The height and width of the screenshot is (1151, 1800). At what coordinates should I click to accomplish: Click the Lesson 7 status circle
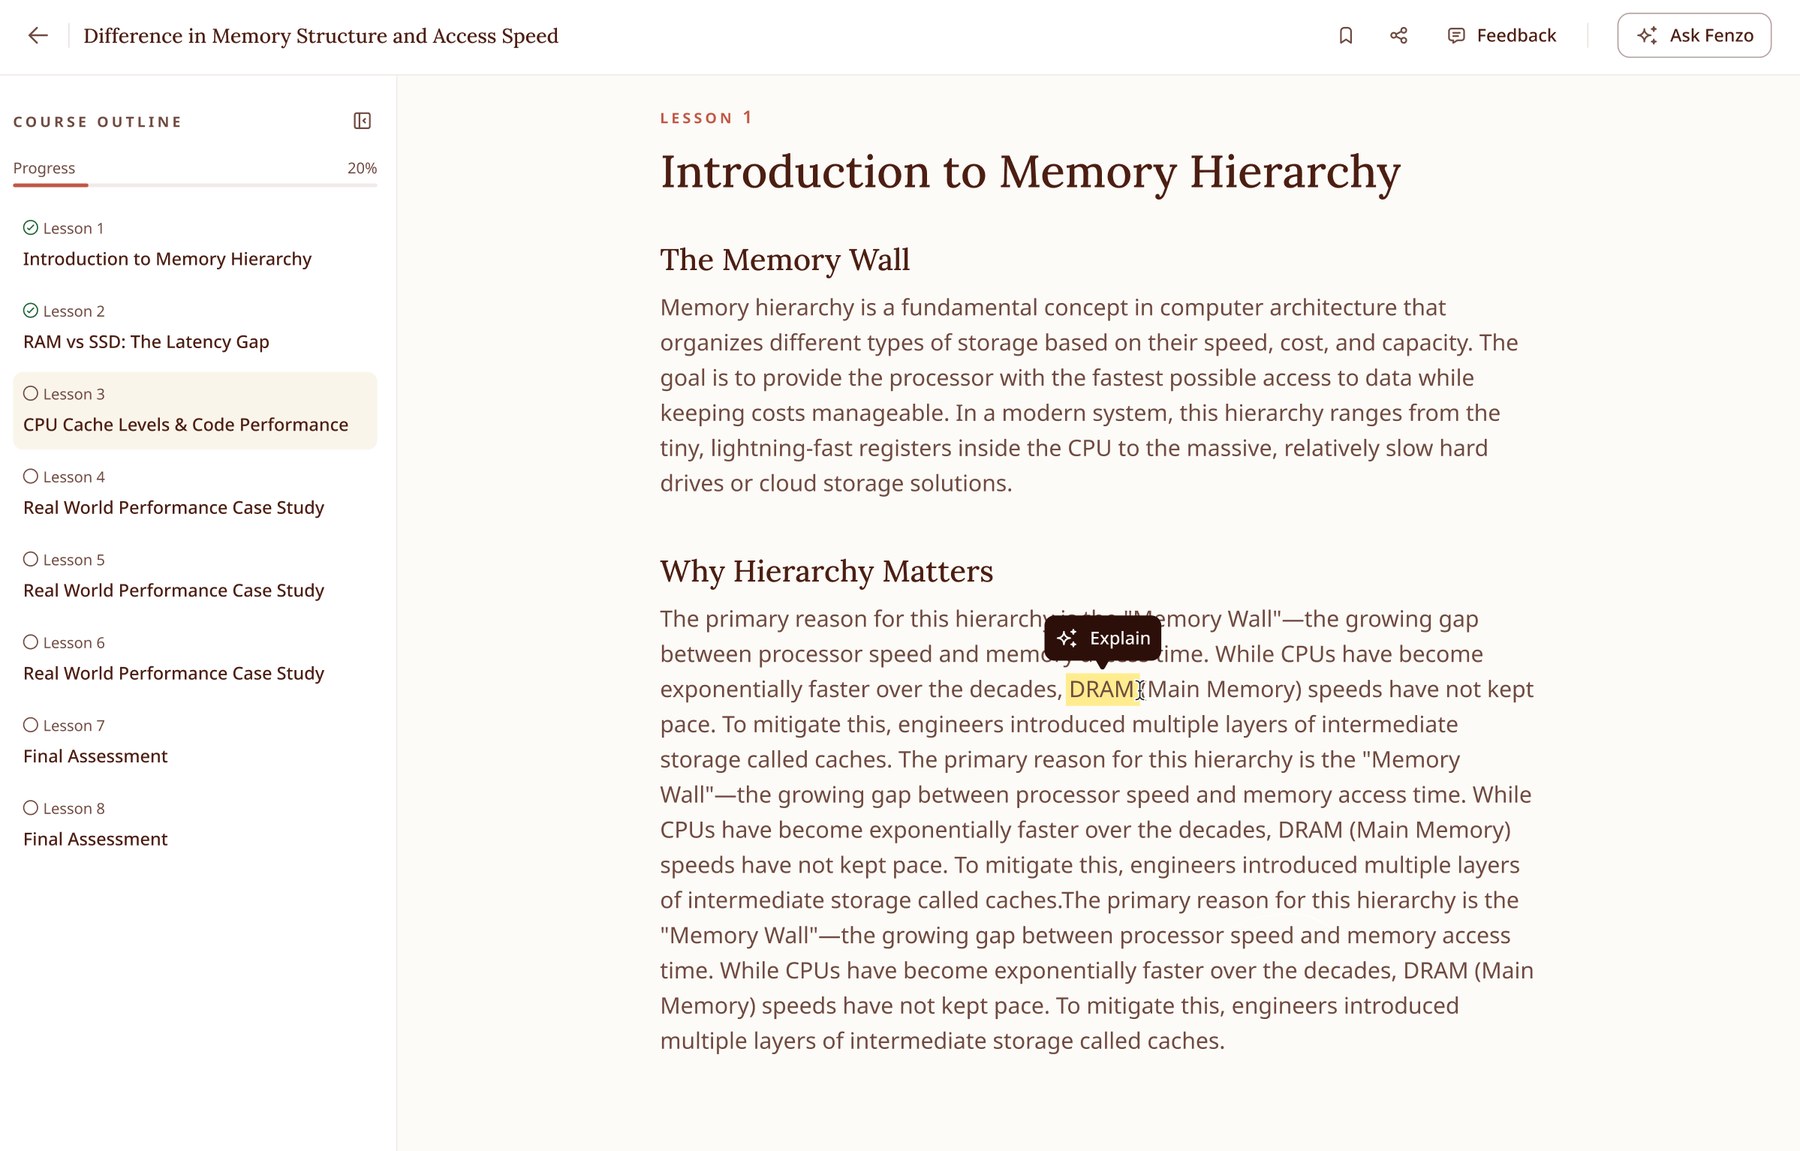[x=31, y=726]
